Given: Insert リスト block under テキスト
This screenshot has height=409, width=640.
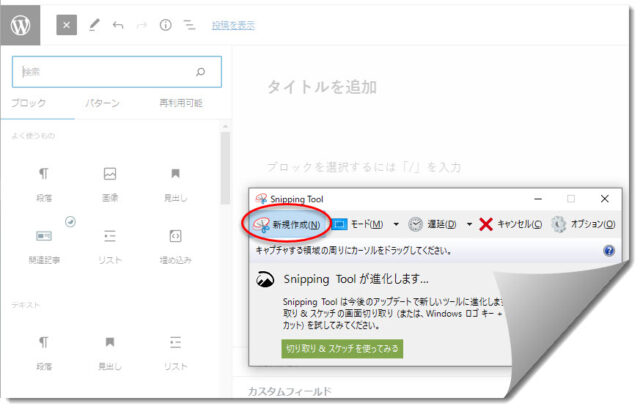Looking at the screenshot, I should click(176, 353).
